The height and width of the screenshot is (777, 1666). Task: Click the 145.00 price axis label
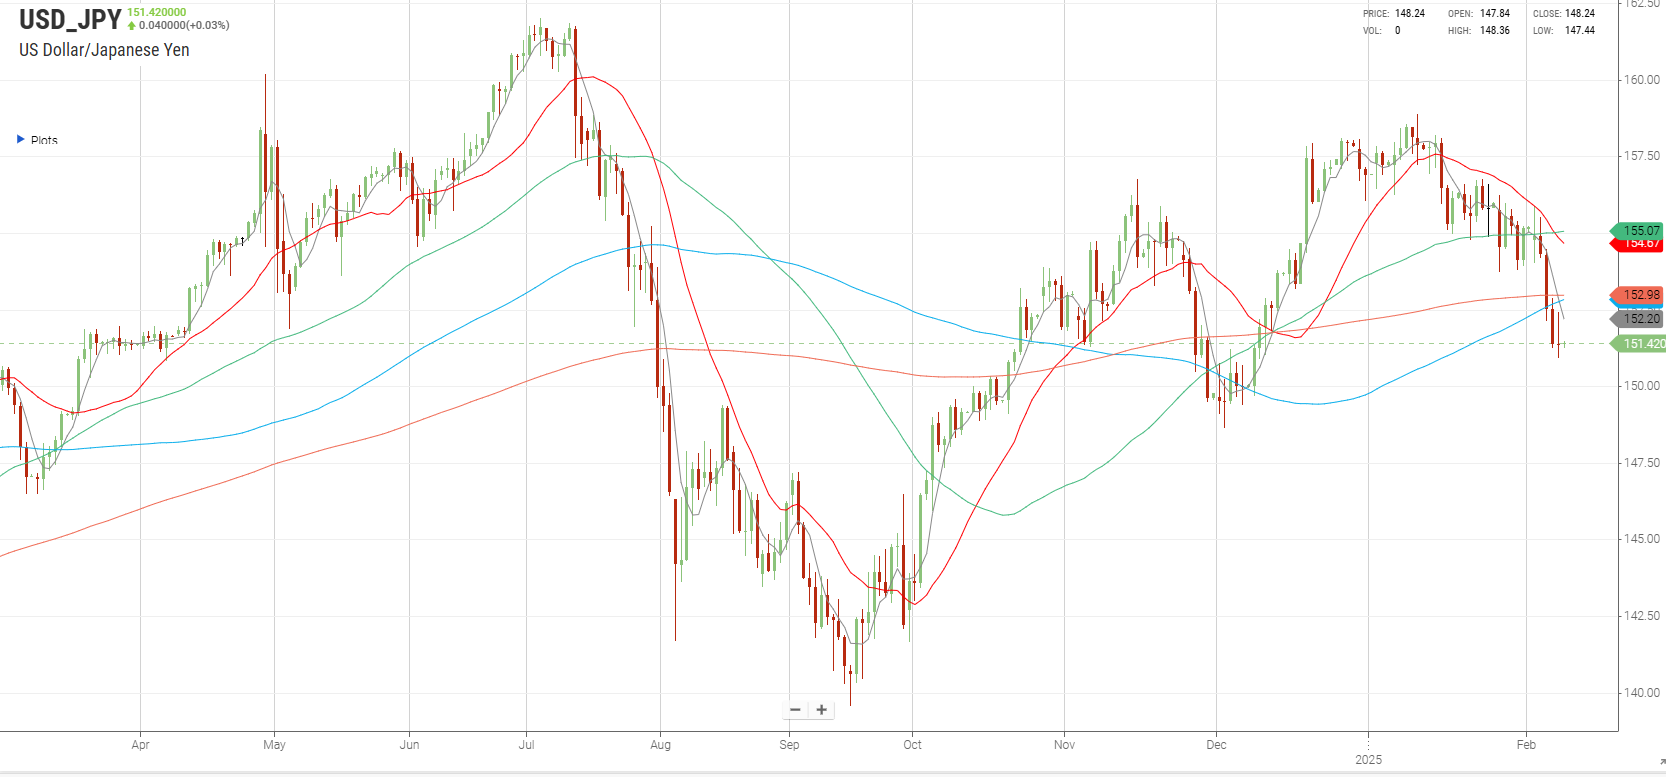click(1641, 539)
